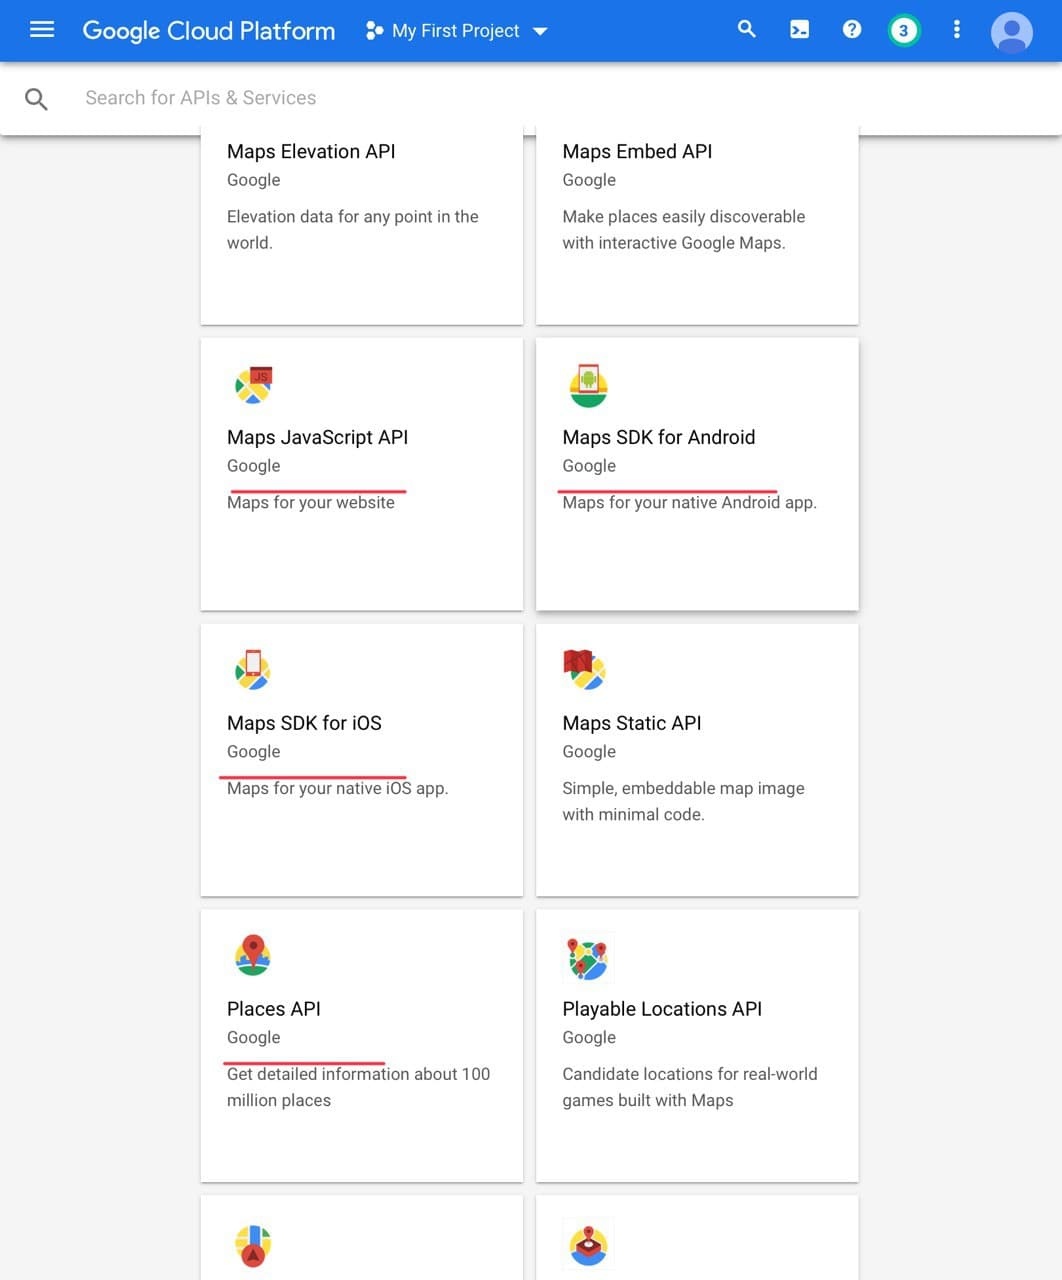Select the Maps Embed API card
Screen dimensions: 1062x1280
click(697, 227)
